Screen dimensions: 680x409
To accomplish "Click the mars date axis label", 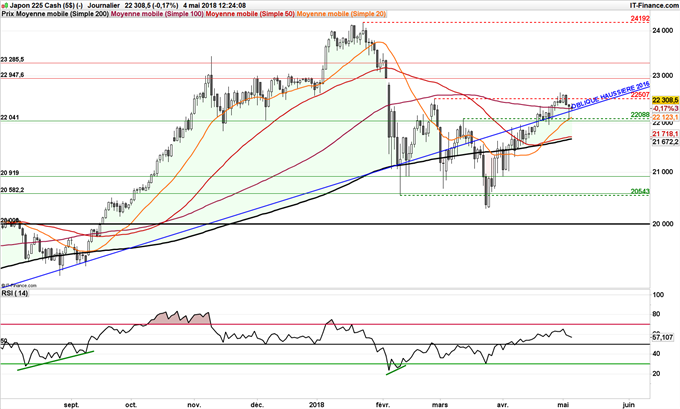I will [x=441, y=405].
